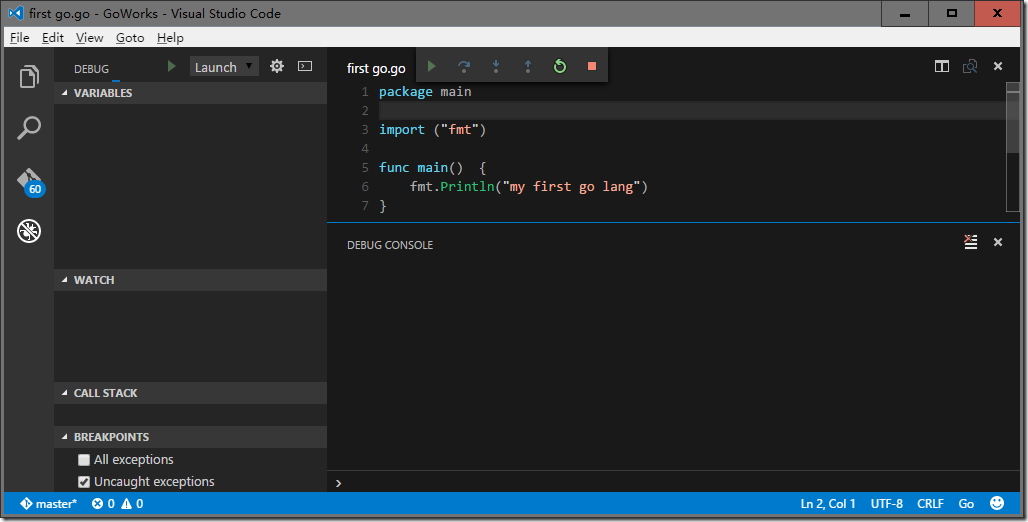Viewport: 1028px width, 522px height.
Task: Restart the debugging session
Action: click(560, 67)
